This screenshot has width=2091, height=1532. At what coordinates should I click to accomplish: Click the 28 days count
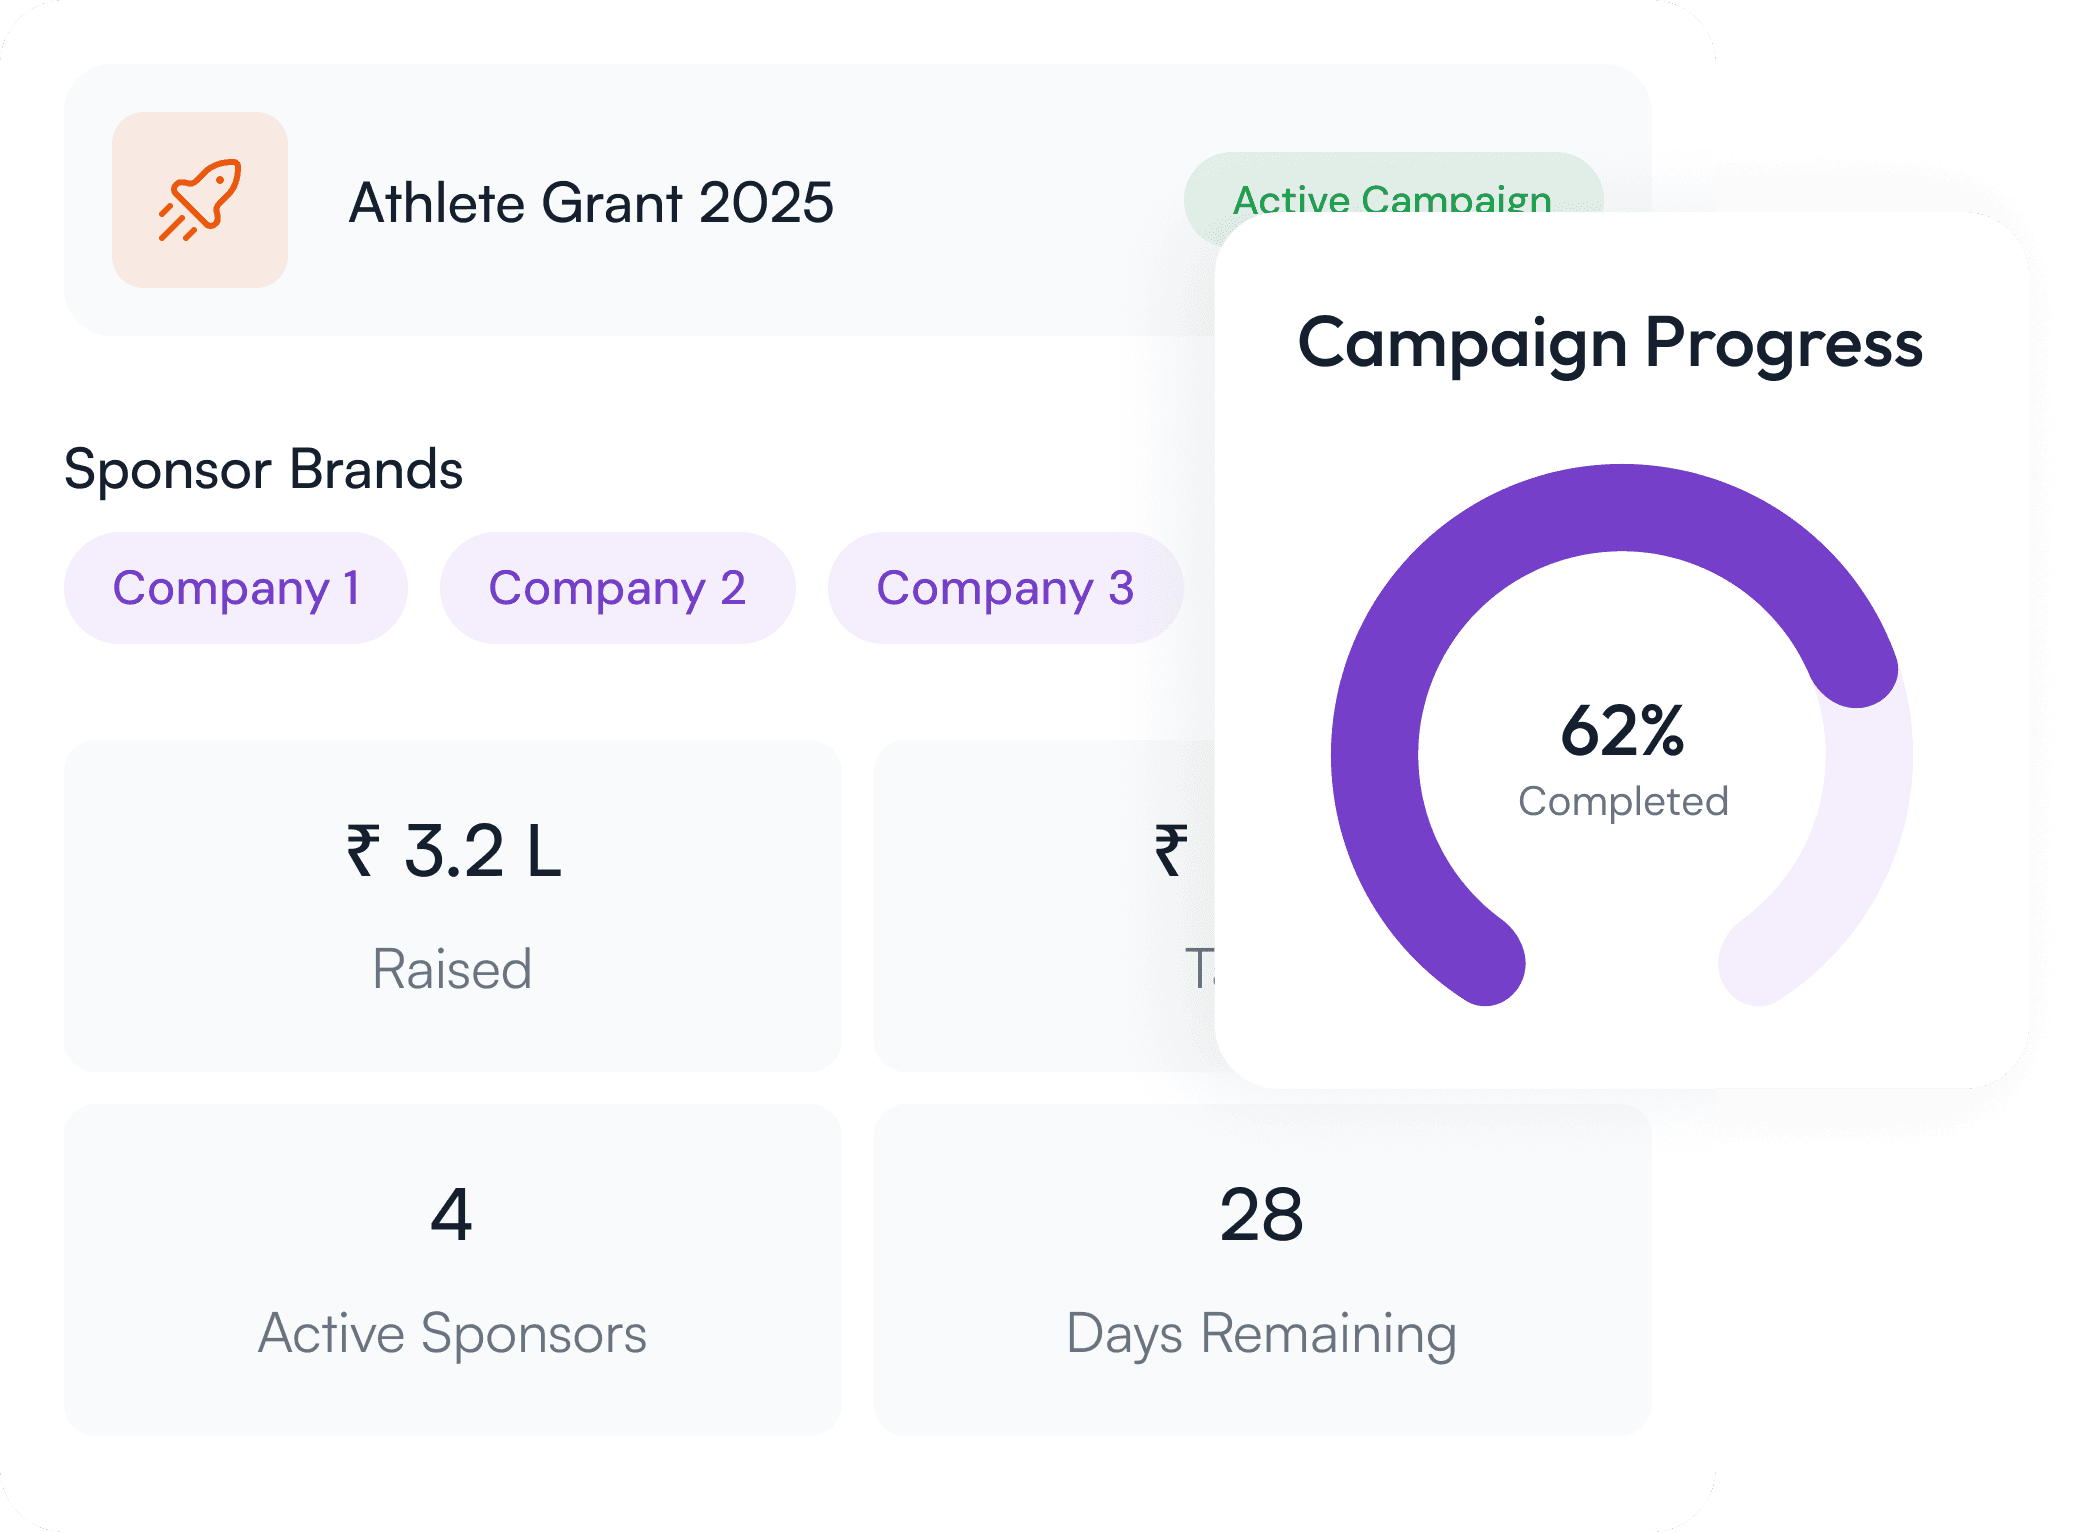tap(1261, 1215)
